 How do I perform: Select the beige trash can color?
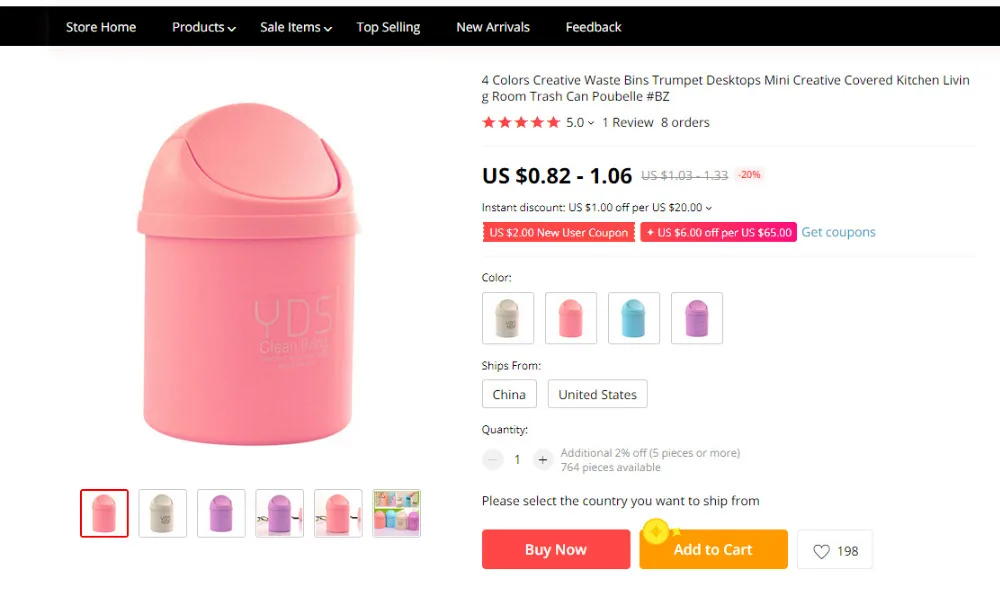(x=508, y=318)
